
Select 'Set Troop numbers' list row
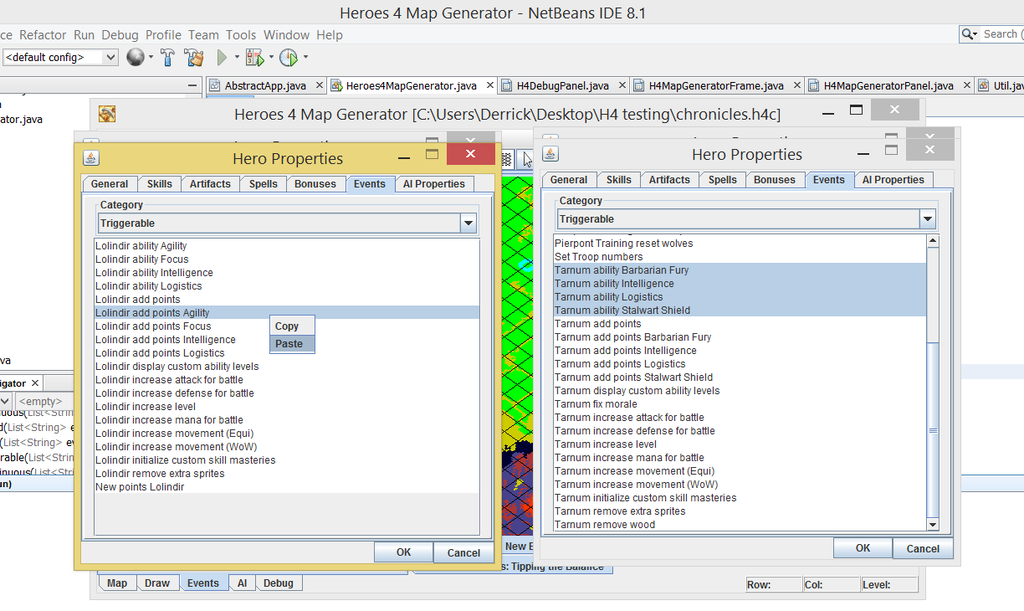click(x=740, y=257)
